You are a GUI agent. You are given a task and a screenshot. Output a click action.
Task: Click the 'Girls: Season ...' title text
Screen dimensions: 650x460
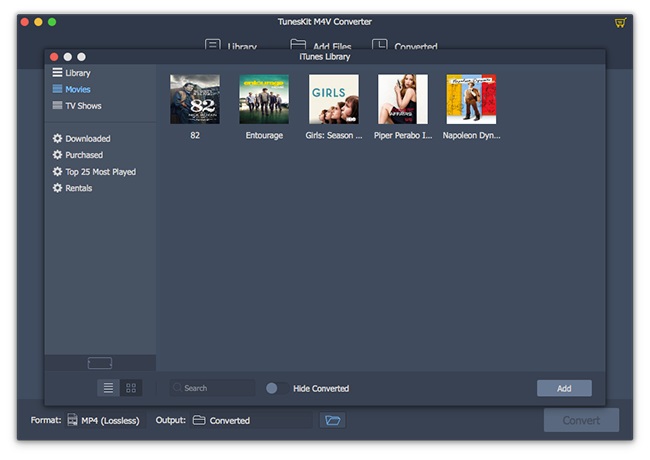tap(334, 136)
